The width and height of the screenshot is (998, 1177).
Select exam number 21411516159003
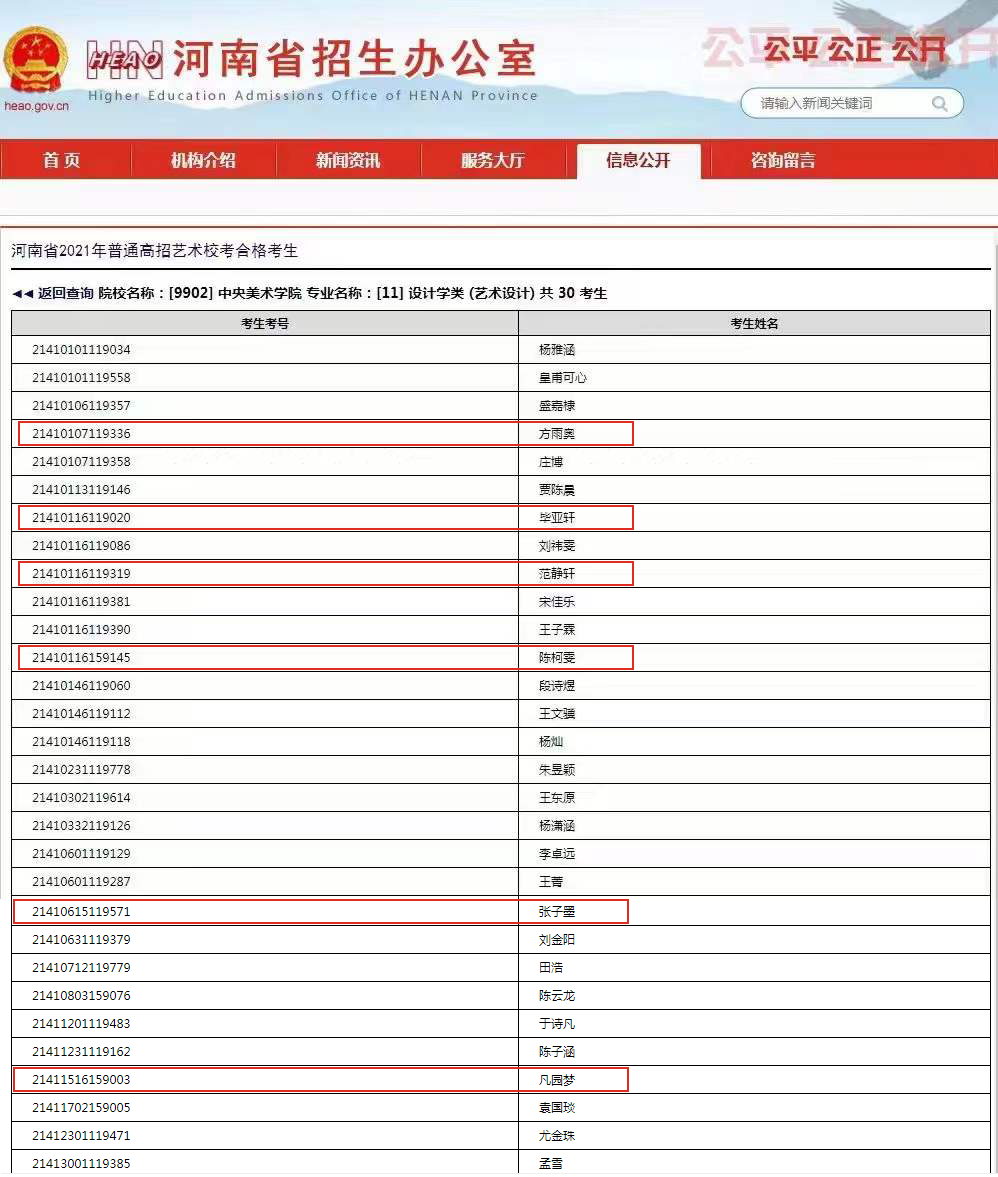[x=81, y=1080]
